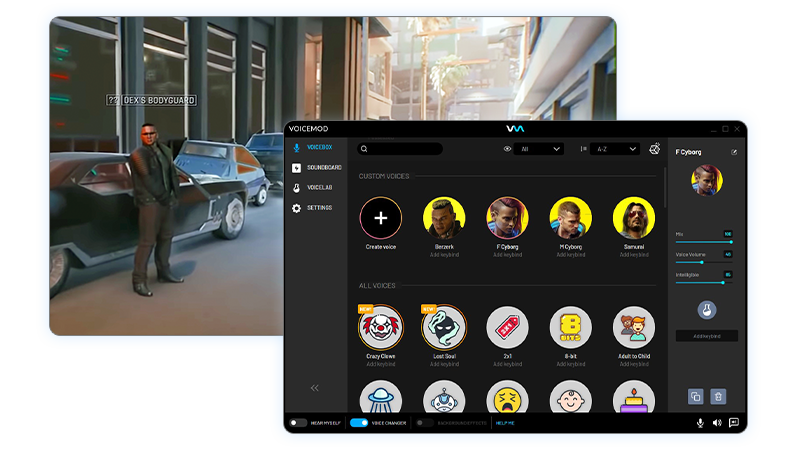This screenshot has width=800, height=450.
Task: Toggle the Hear Myself switch
Action: (x=297, y=423)
